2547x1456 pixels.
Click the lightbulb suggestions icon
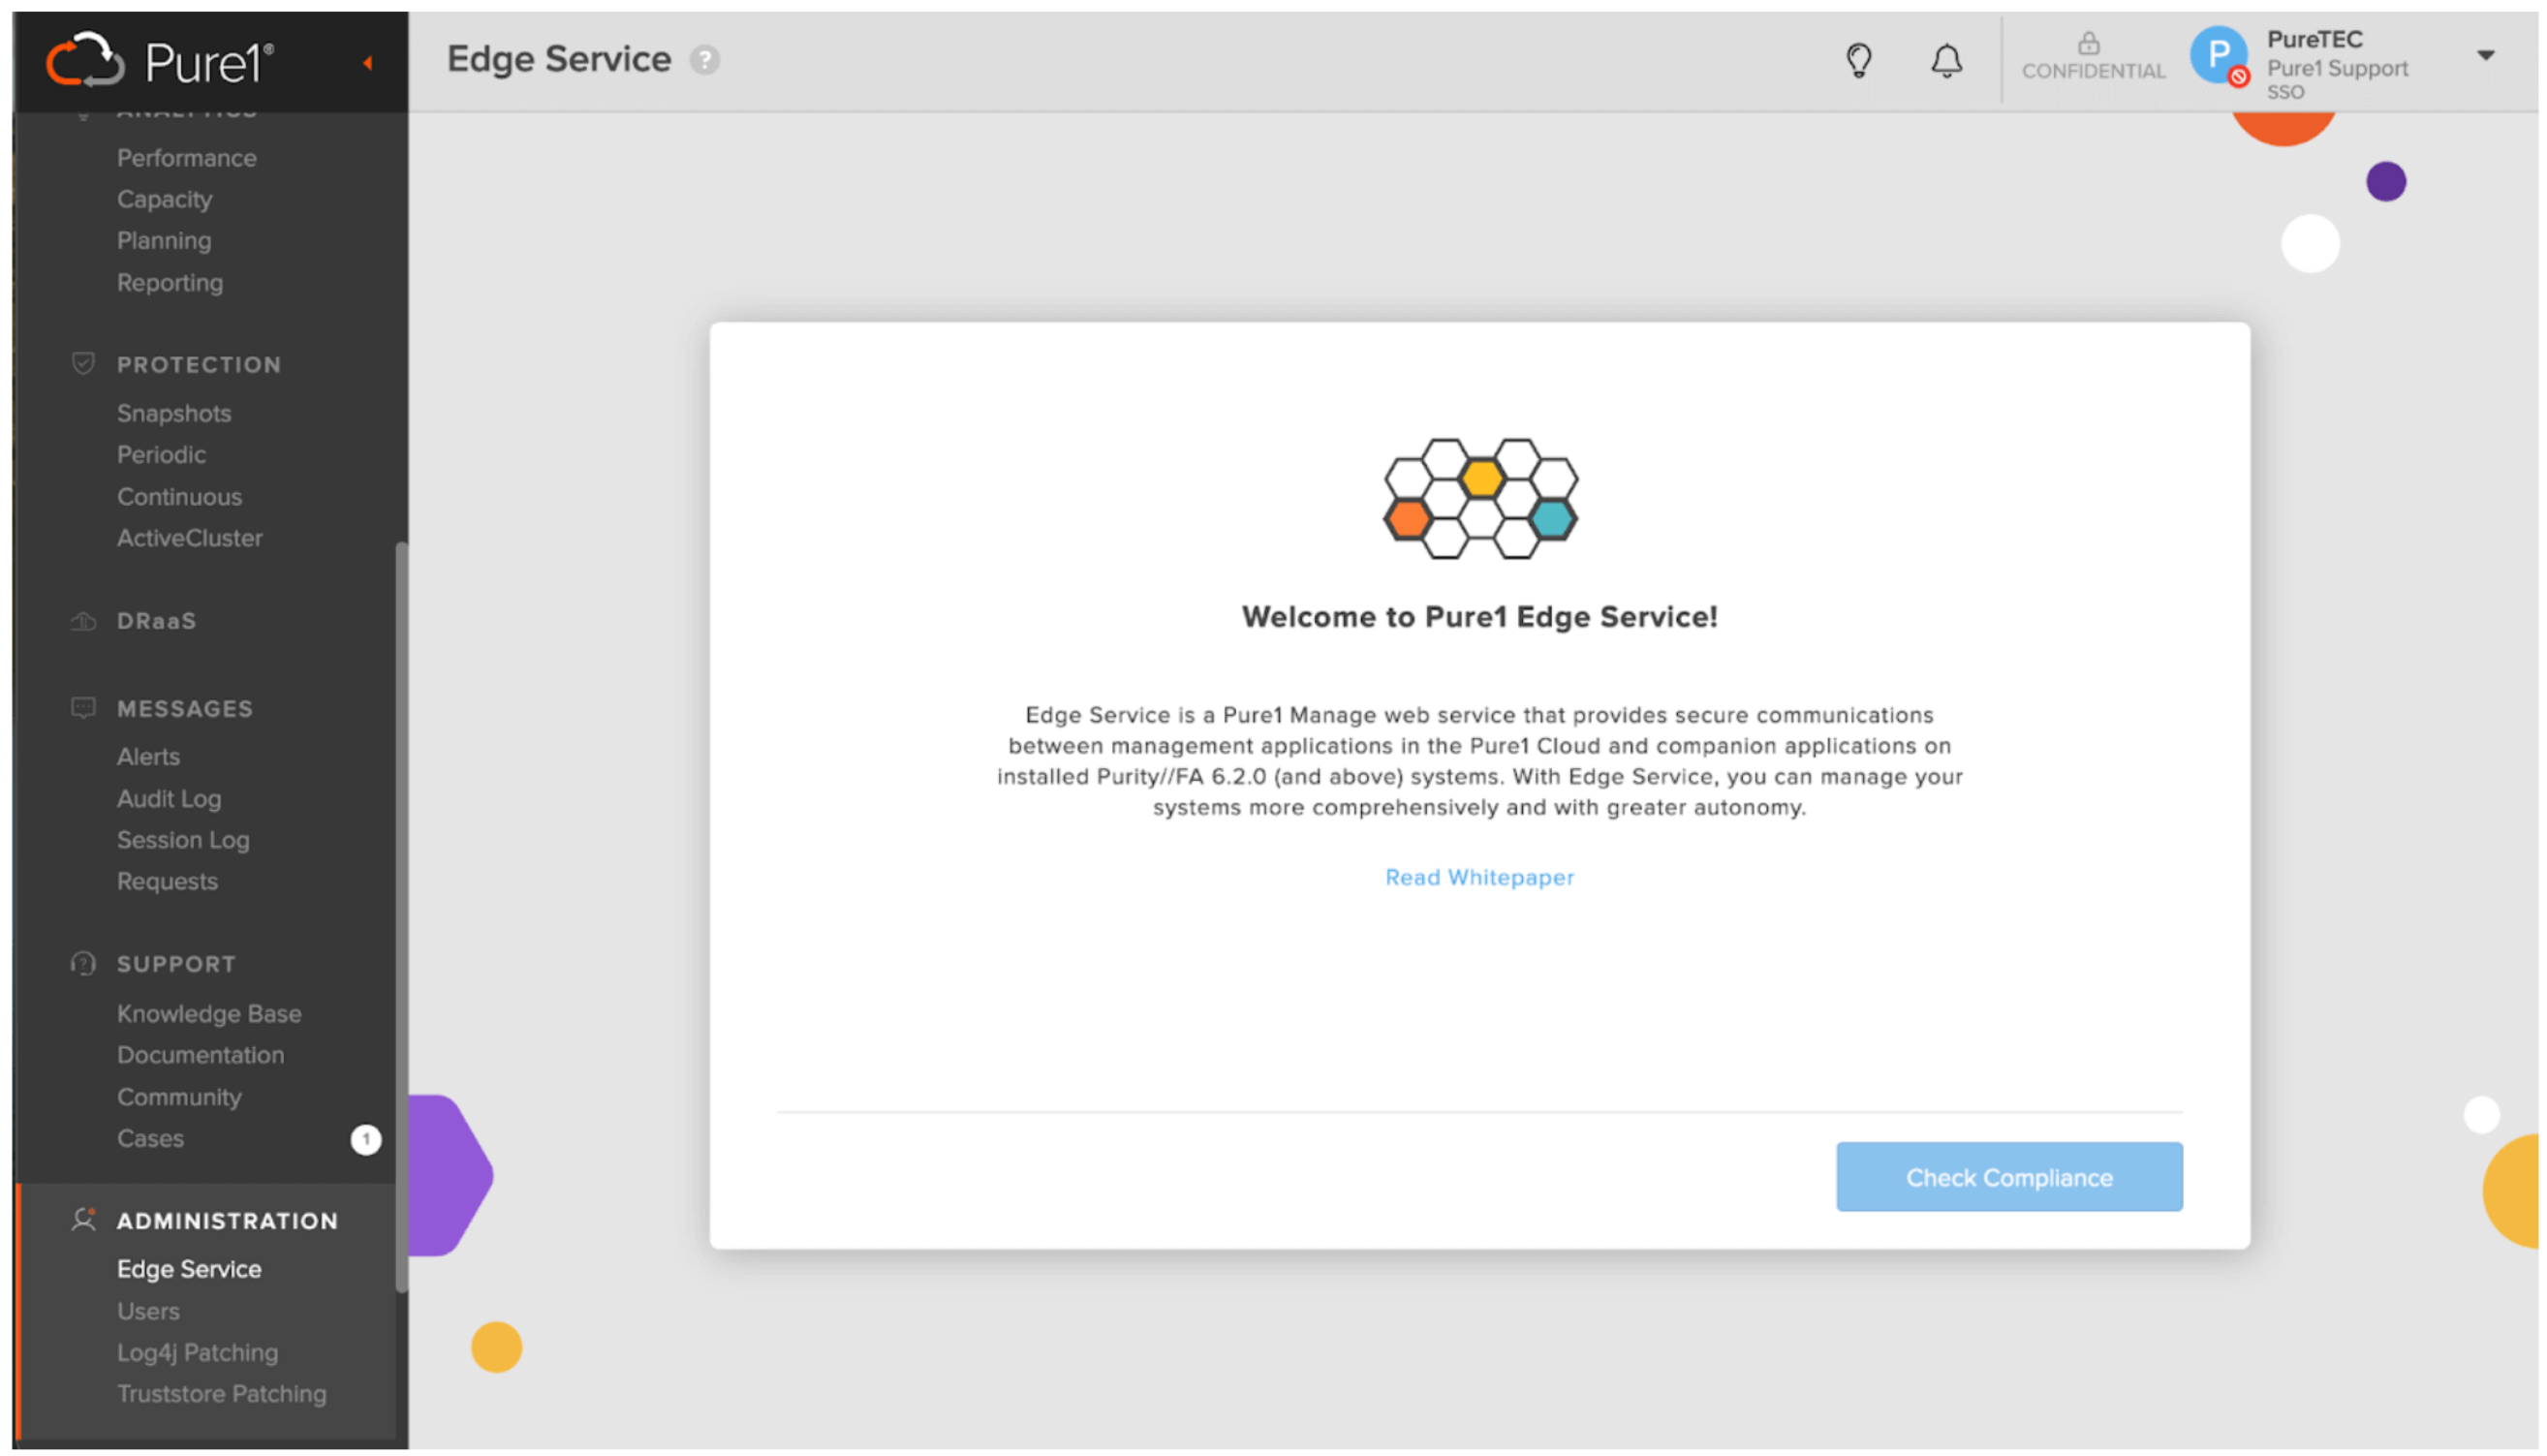point(1859,56)
